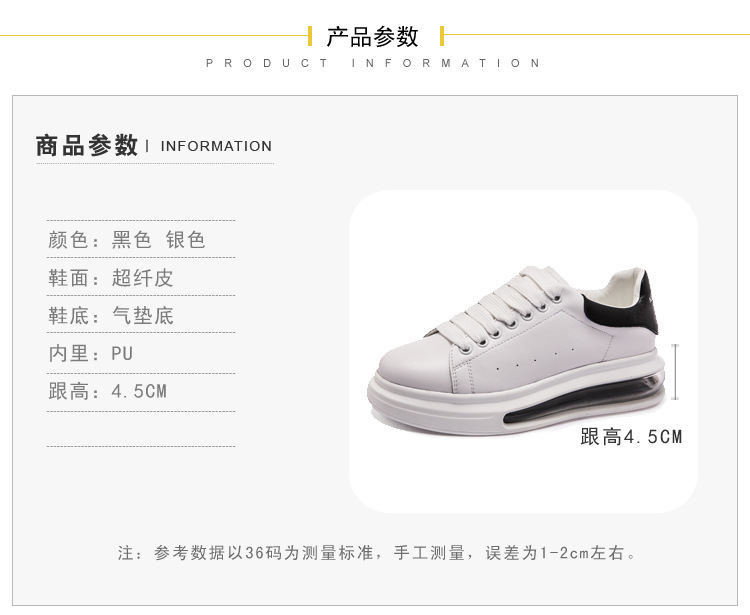Click the PRODUCT INFORMATION subtitle text
Image resolution: width=750 pixels, height=615 pixels.
[373, 63]
